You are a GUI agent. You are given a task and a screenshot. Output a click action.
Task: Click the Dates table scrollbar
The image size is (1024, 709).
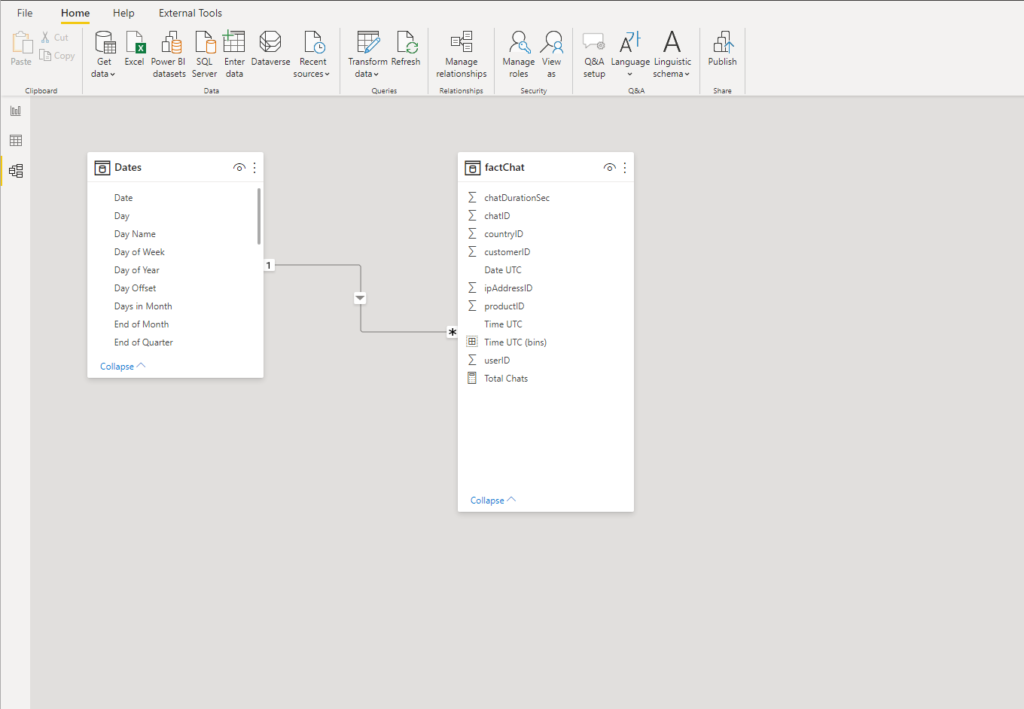point(259,216)
